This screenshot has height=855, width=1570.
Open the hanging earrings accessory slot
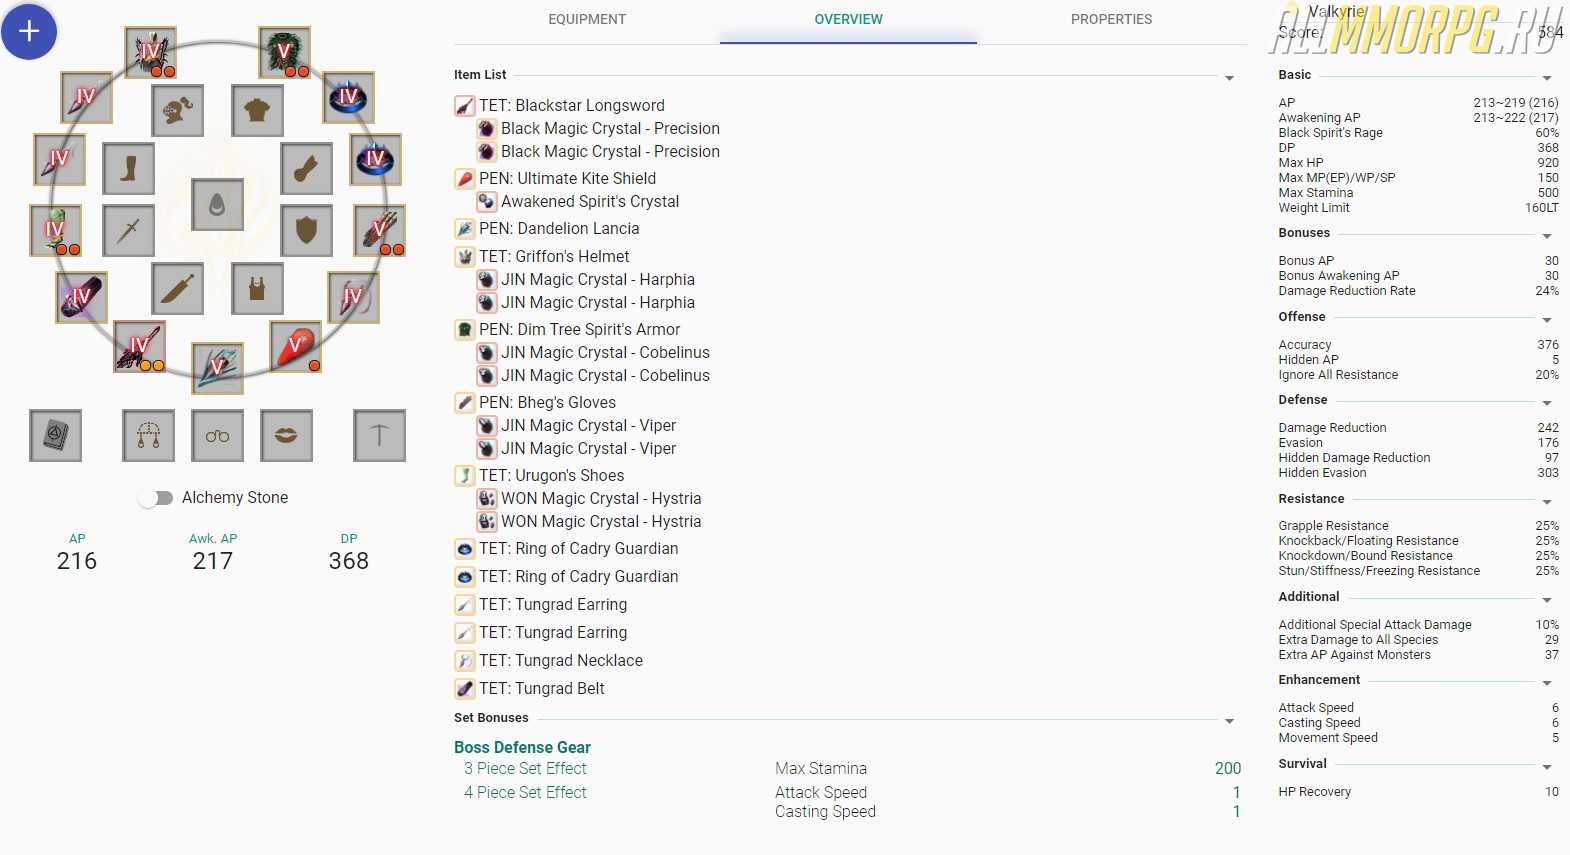148,435
